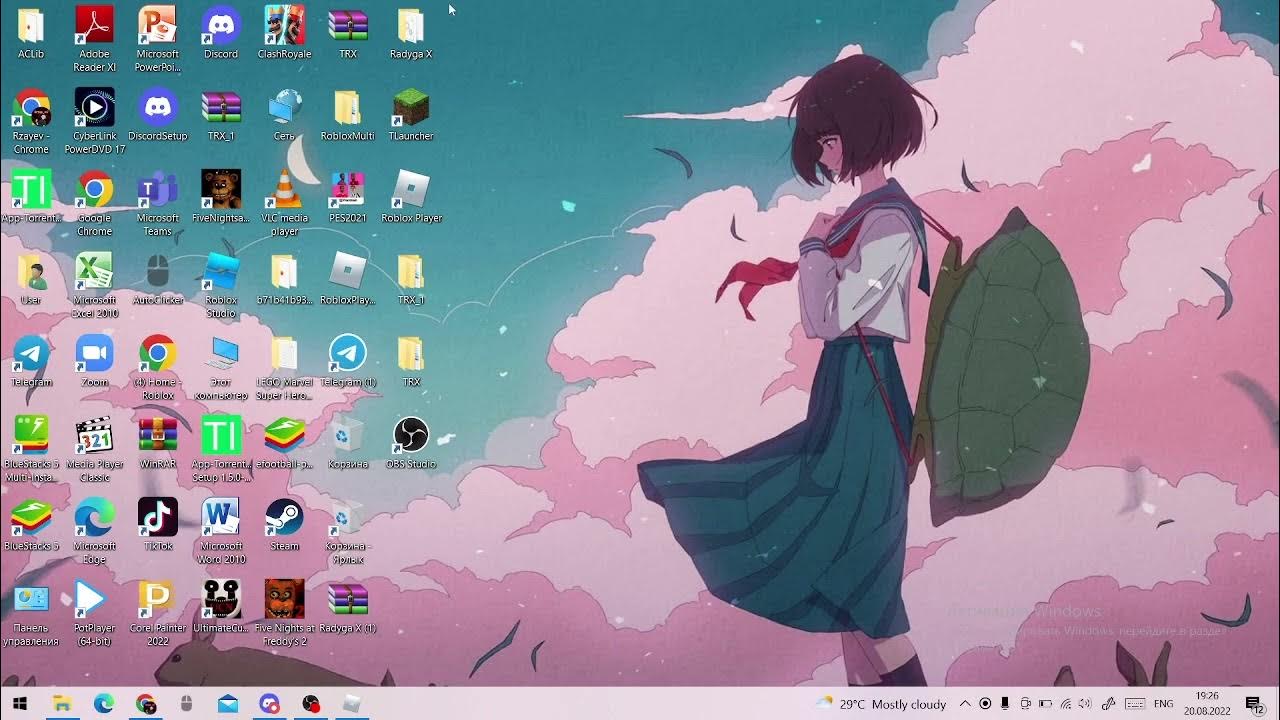The width and height of the screenshot is (1280, 720).
Task: Launch OBS Studio desktop shortcut
Action: [x=411, y=443]
